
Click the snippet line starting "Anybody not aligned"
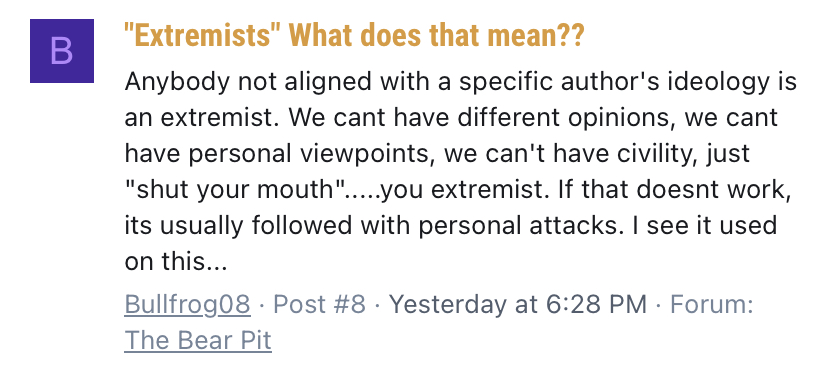click(x=460, y=82)
